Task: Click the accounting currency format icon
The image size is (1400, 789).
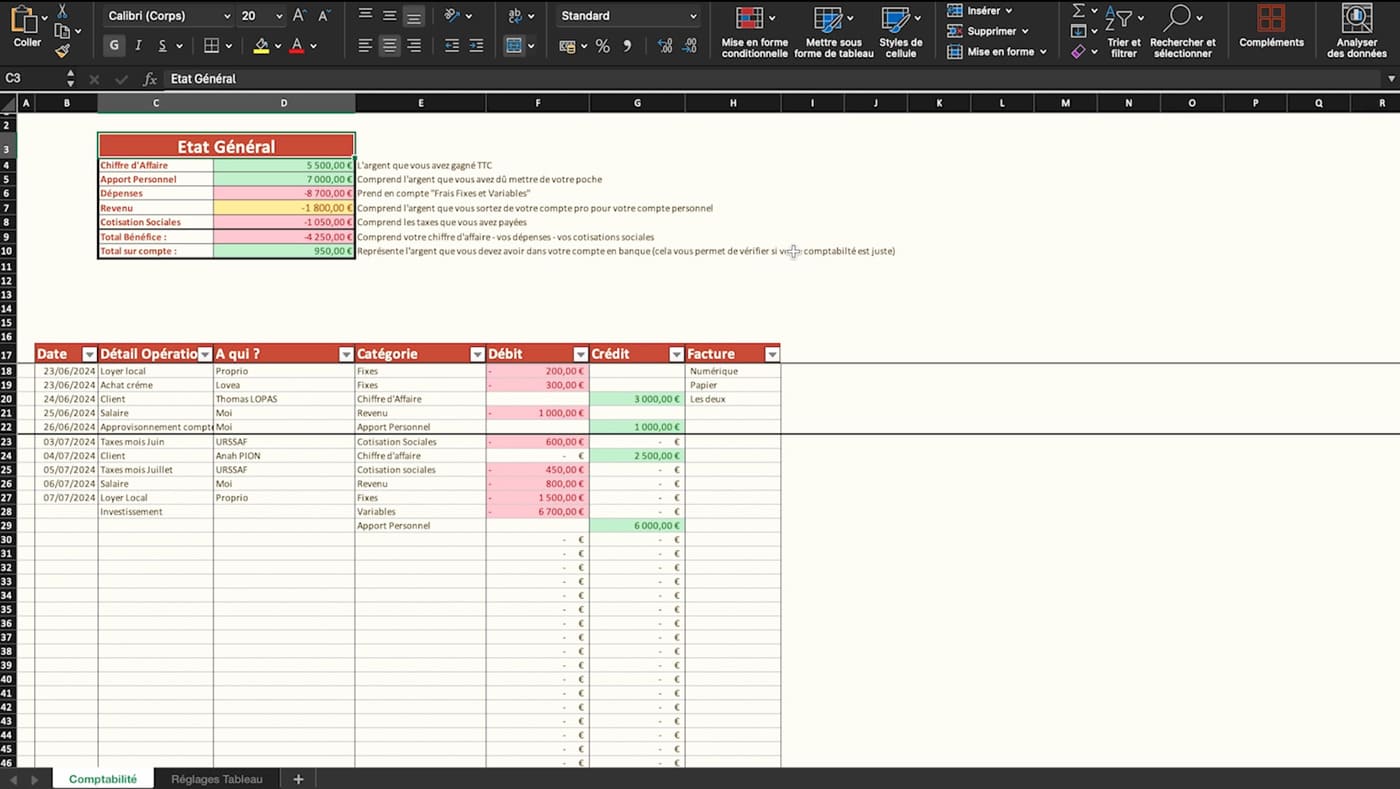Action: pyautogui.click(x=567, y=46)
